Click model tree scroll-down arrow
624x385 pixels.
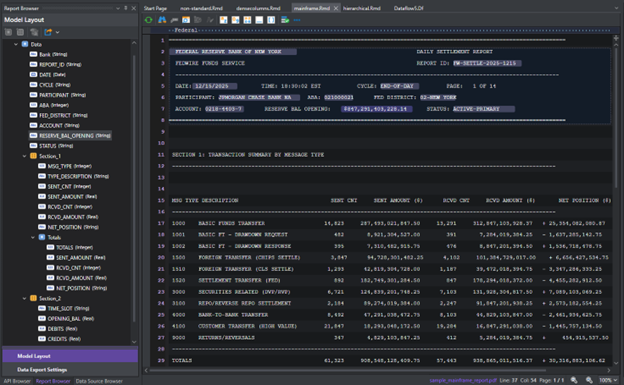(x=134, y=342)
